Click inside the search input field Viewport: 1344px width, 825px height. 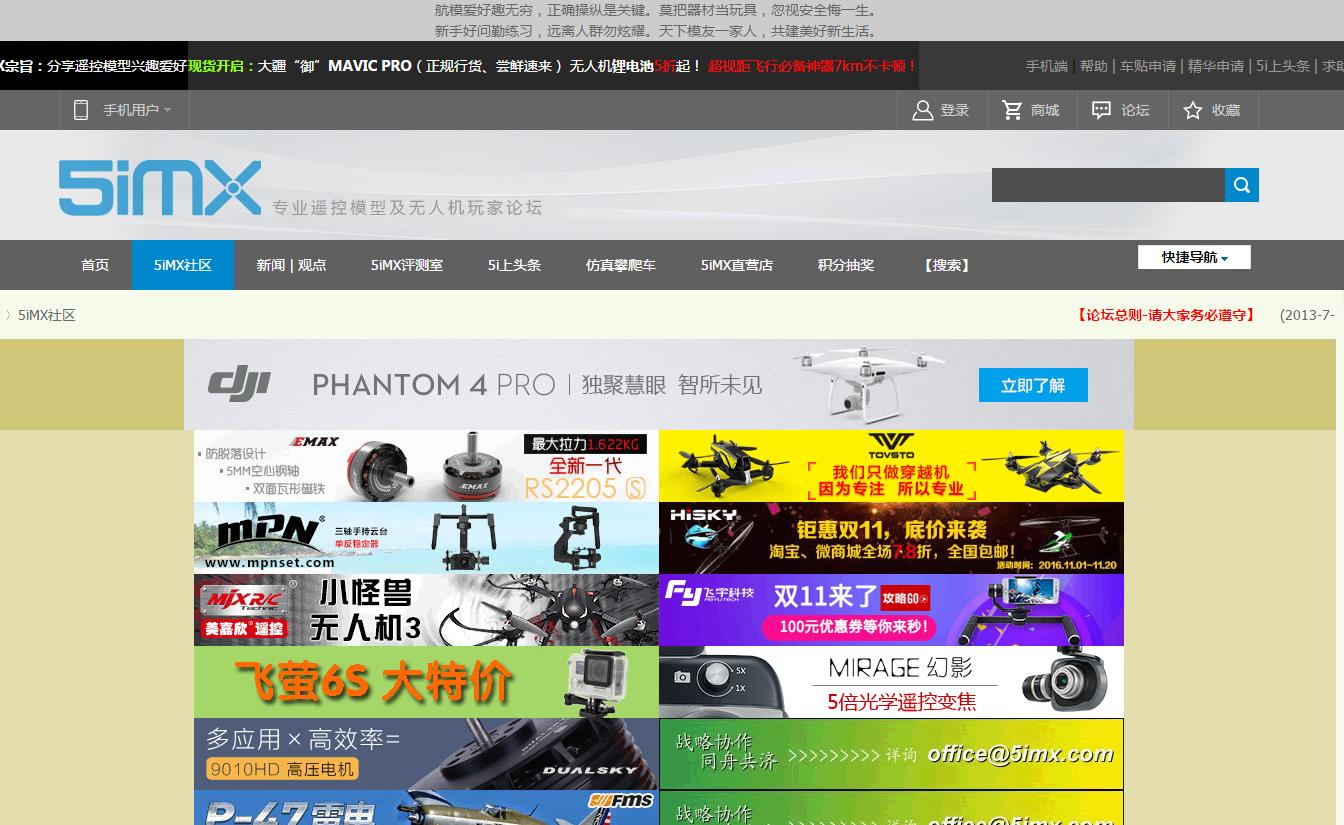tap(1108, 185)
